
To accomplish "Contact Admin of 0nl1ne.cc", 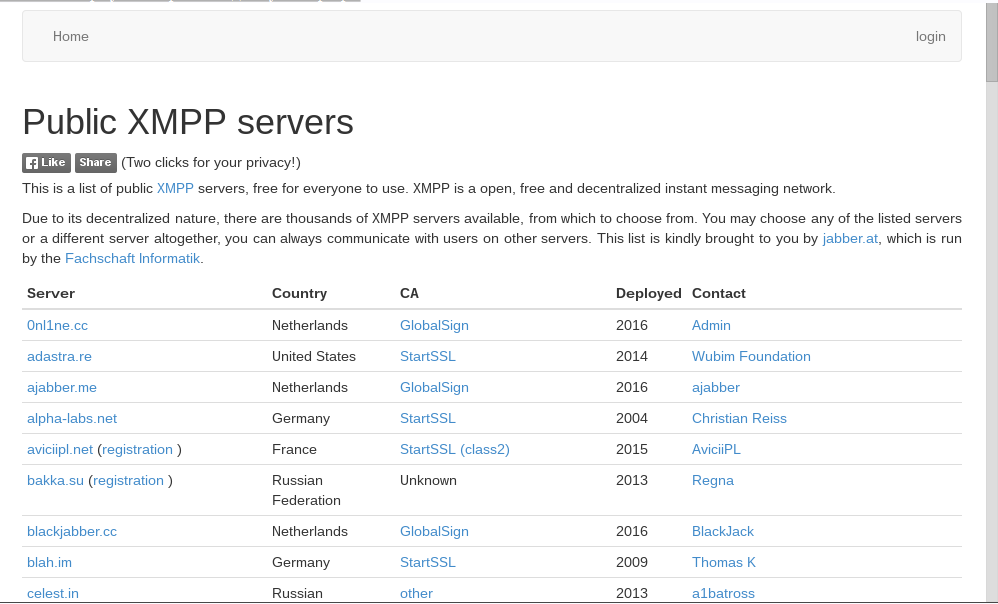I will pyautogui.click(x=711, y=325).
